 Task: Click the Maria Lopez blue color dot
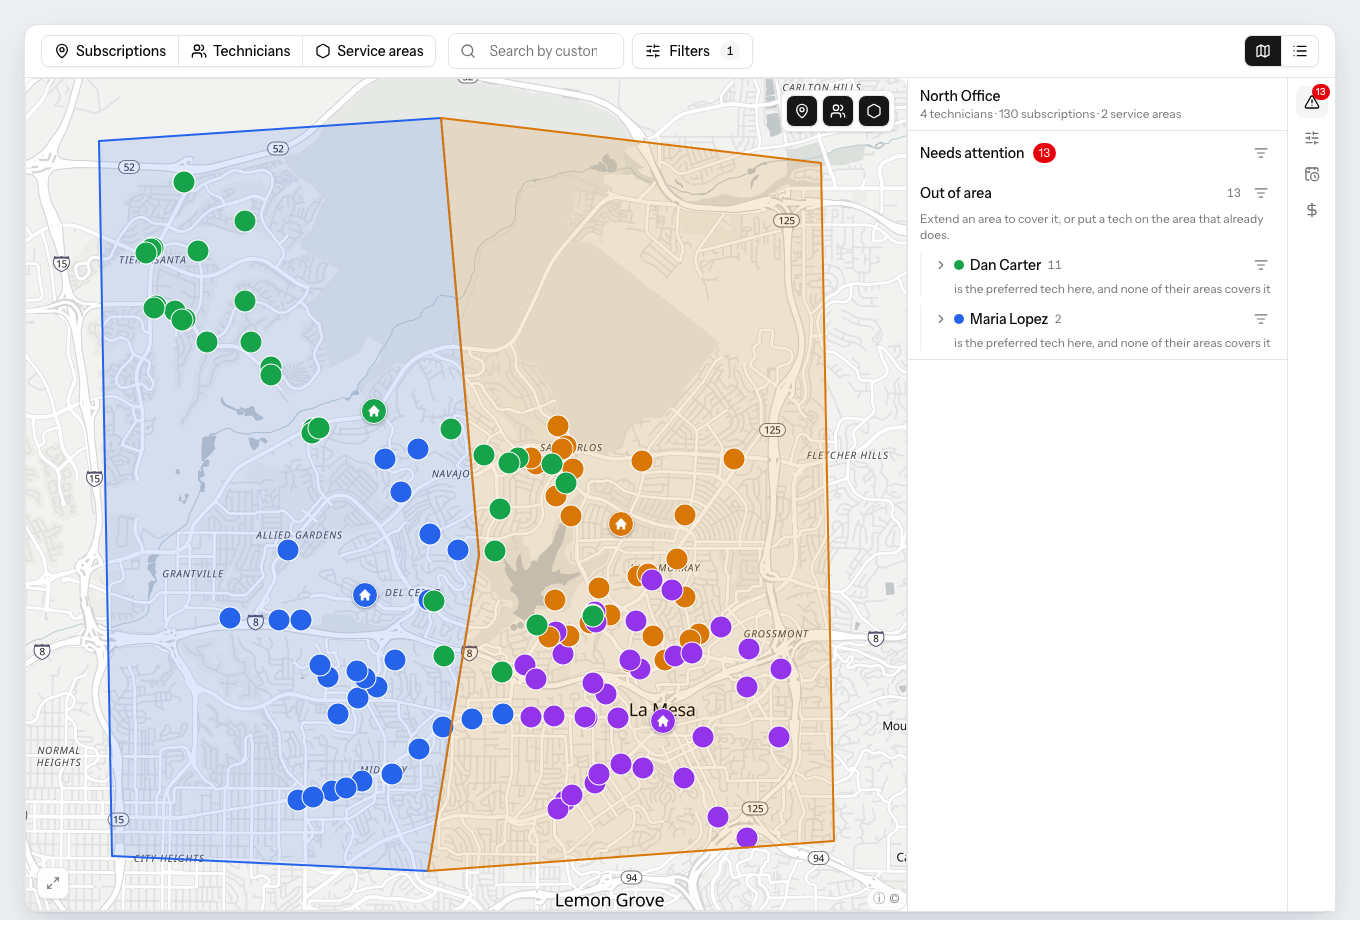point(959,319)
